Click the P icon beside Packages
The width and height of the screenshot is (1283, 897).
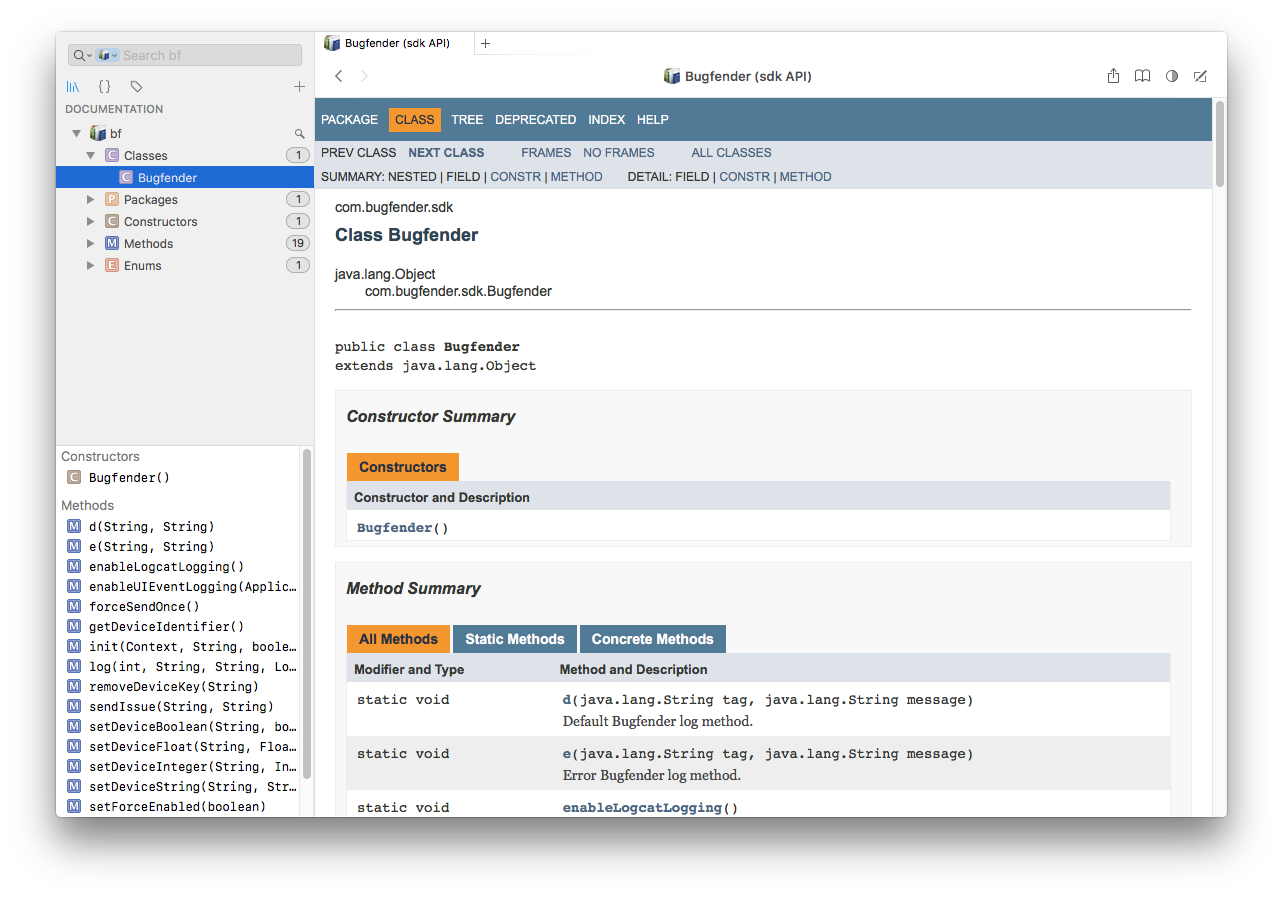pos(112,199)
